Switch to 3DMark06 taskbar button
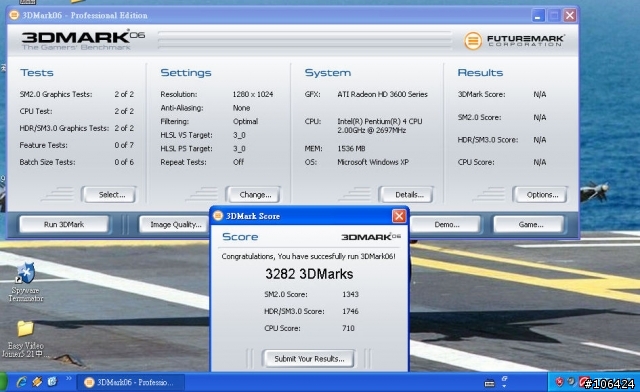Viewport: 640px width, 392px height. [x=131, y=383]
